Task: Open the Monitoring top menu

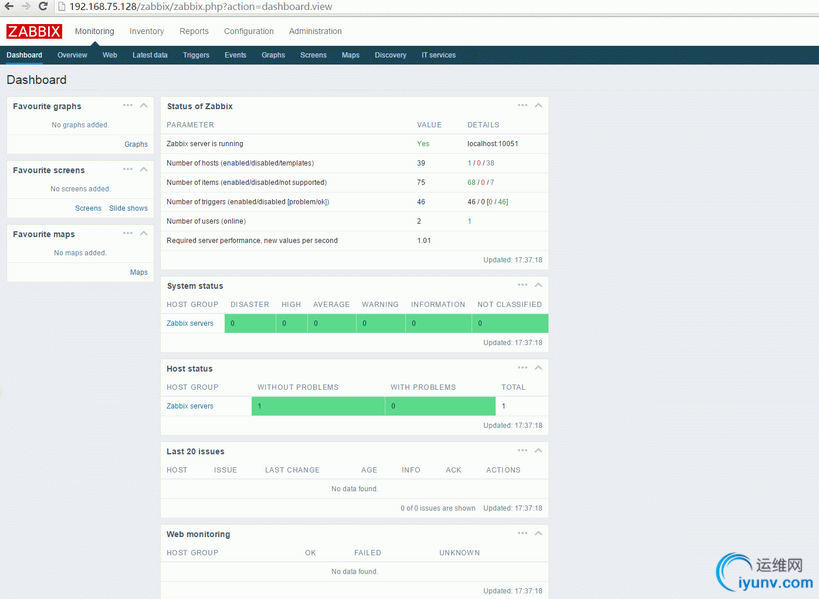Action: tap(95, 31)
